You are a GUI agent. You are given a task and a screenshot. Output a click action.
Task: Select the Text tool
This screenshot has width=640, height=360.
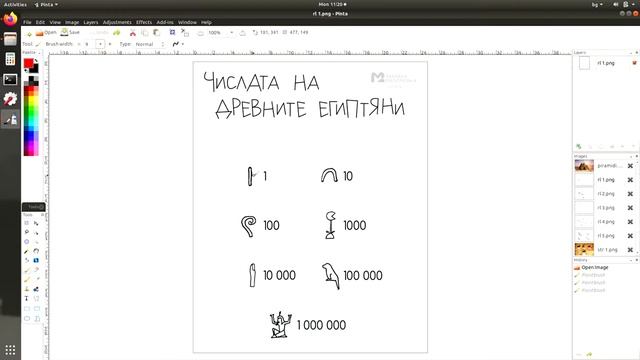(x=27, y=298)
